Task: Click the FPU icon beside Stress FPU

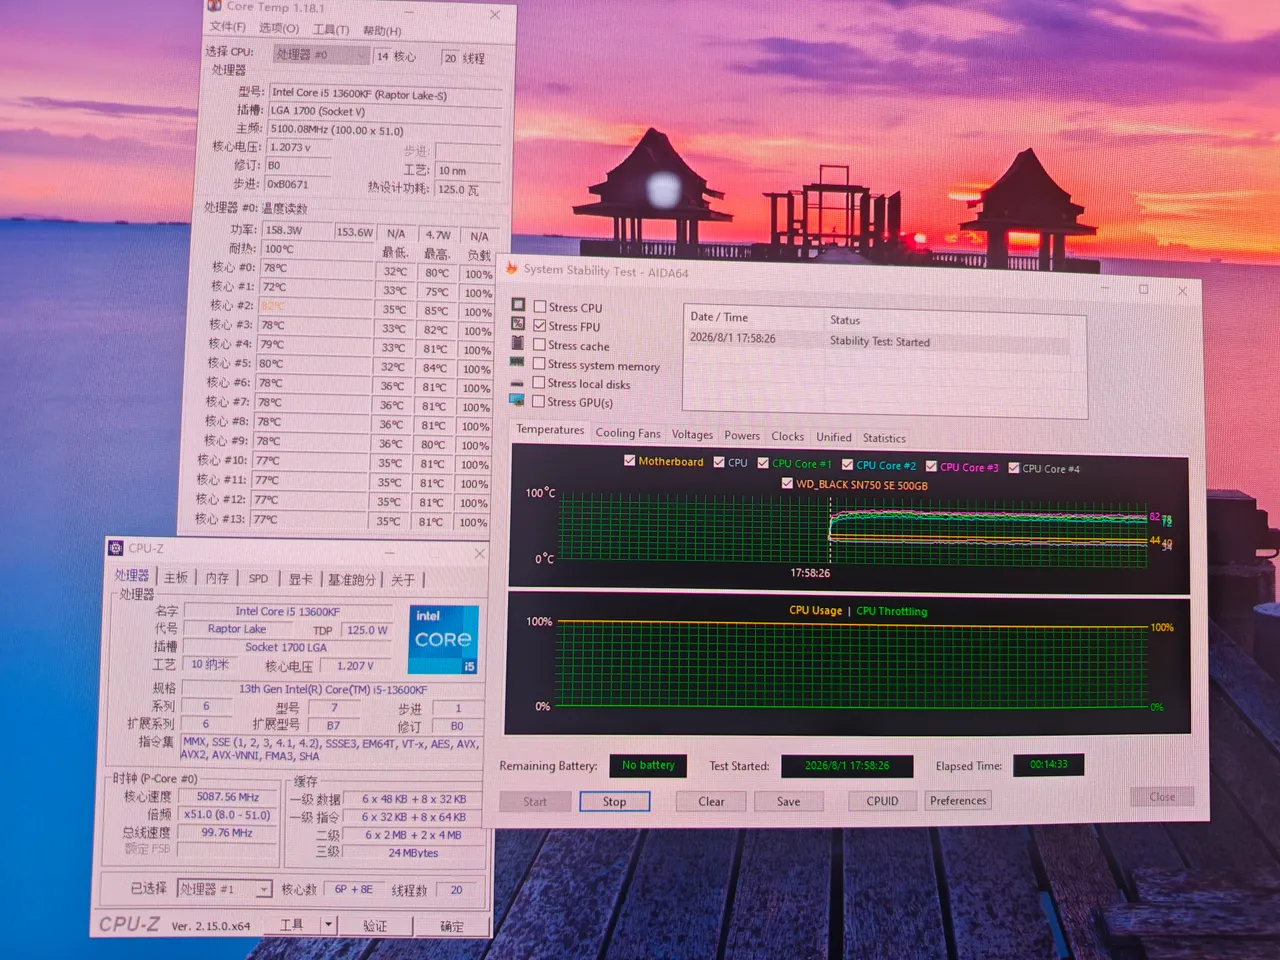Action: point(518,324)
